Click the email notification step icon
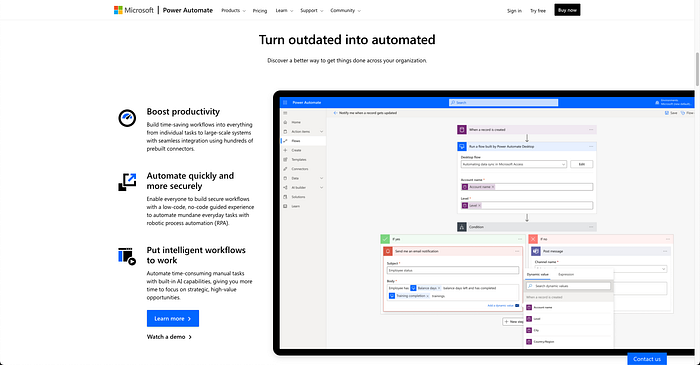Screen dimensions: 700x365 point(388,251)
